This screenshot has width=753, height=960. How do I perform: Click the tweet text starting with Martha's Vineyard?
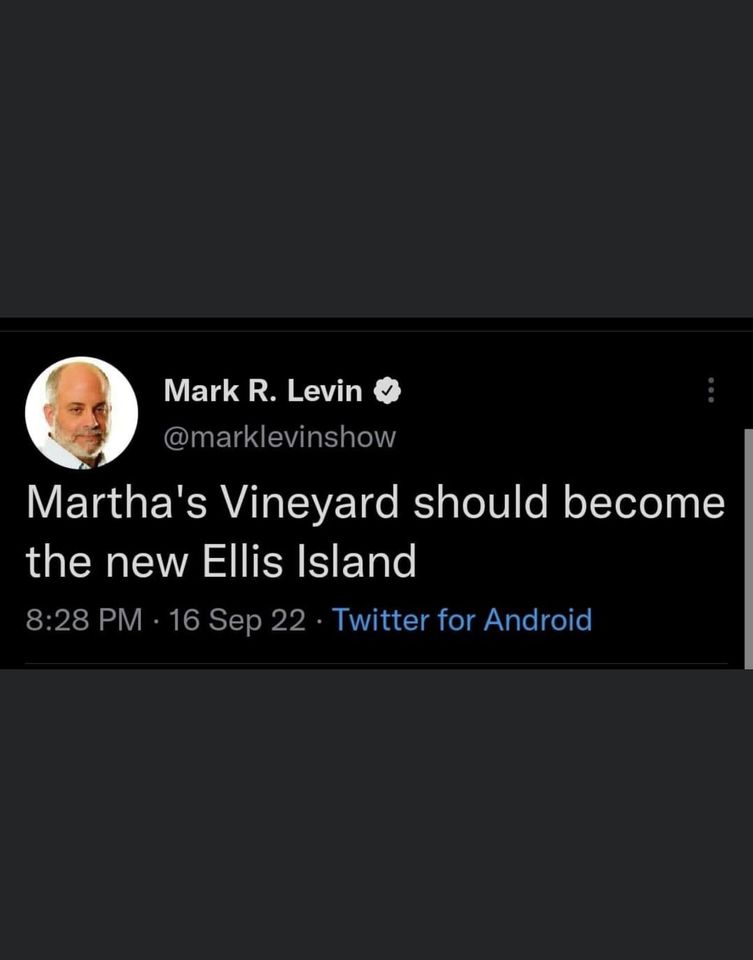pos(375,531)
